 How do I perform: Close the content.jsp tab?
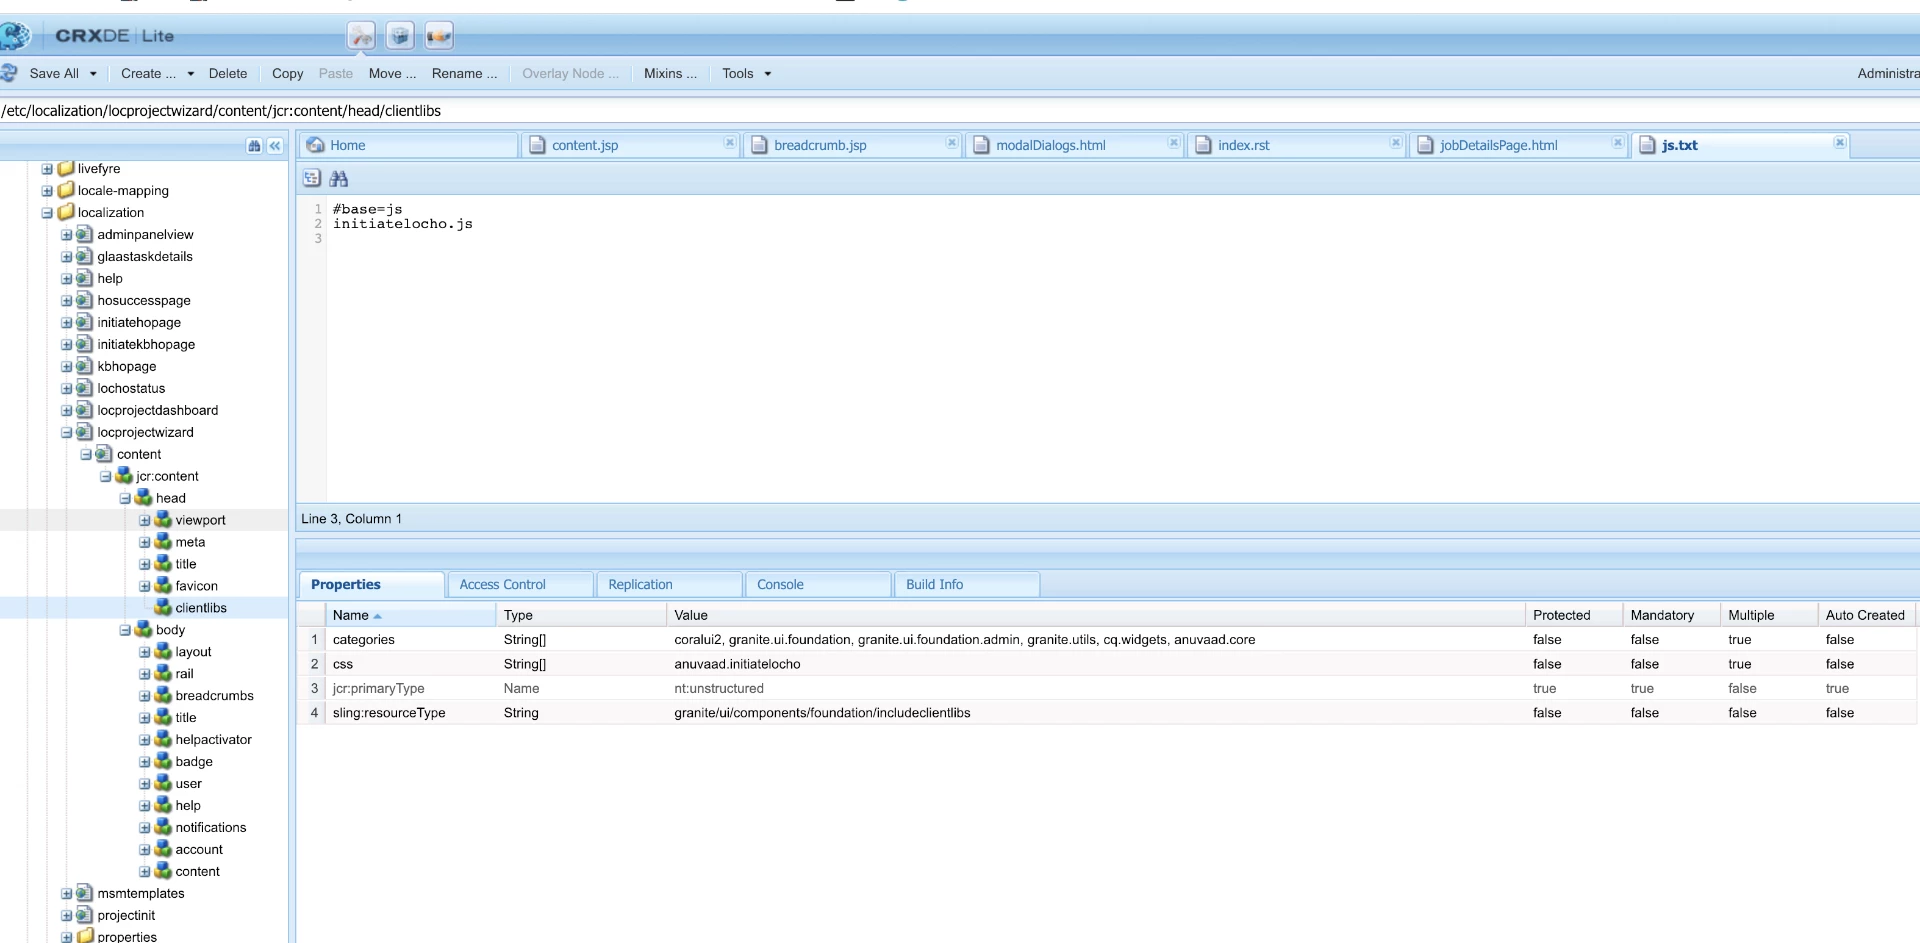pyautogui.click(x=730, y=143)
